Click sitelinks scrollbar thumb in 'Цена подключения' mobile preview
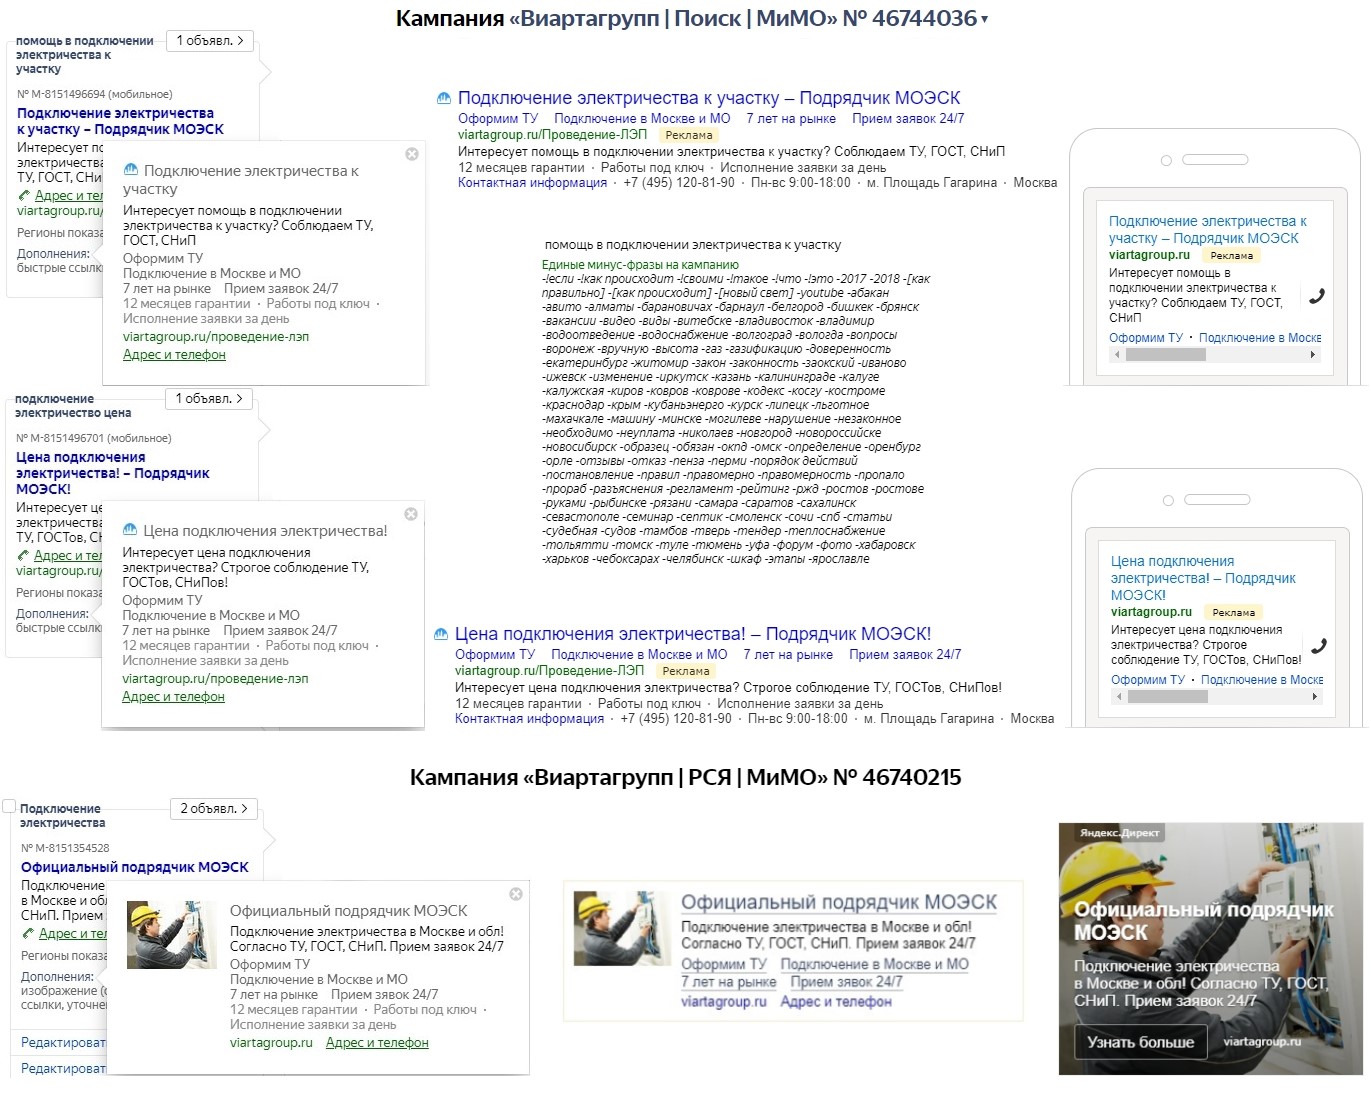 [1168, 697]
